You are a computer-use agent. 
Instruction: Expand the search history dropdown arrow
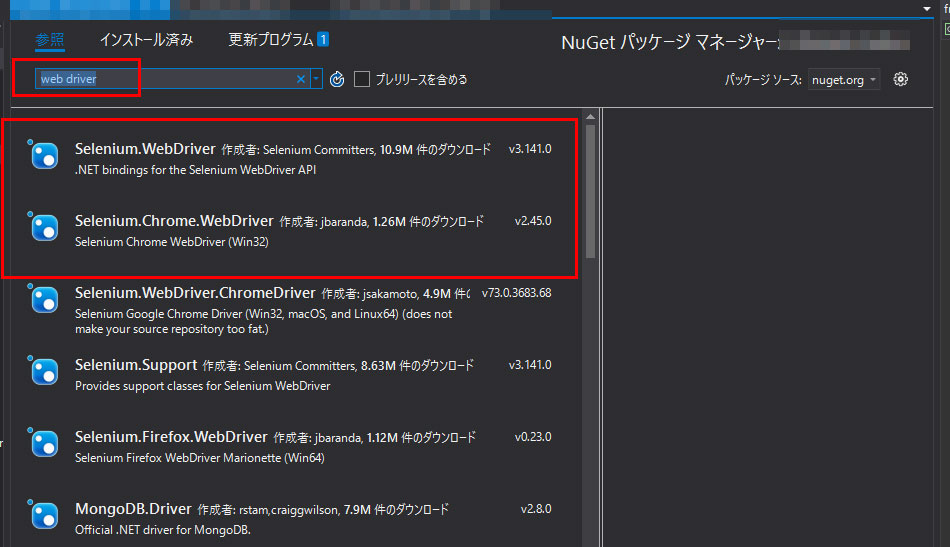pos(316,79)
